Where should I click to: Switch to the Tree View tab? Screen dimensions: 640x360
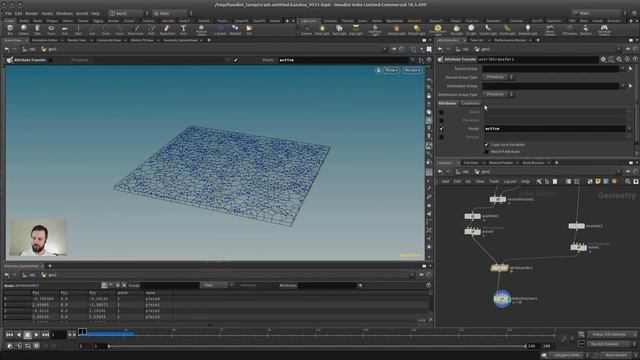coord(471,163)
